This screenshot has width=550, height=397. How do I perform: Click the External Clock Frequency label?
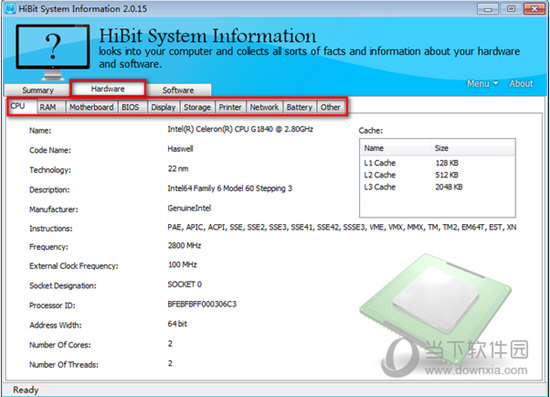tap(74, 266)
